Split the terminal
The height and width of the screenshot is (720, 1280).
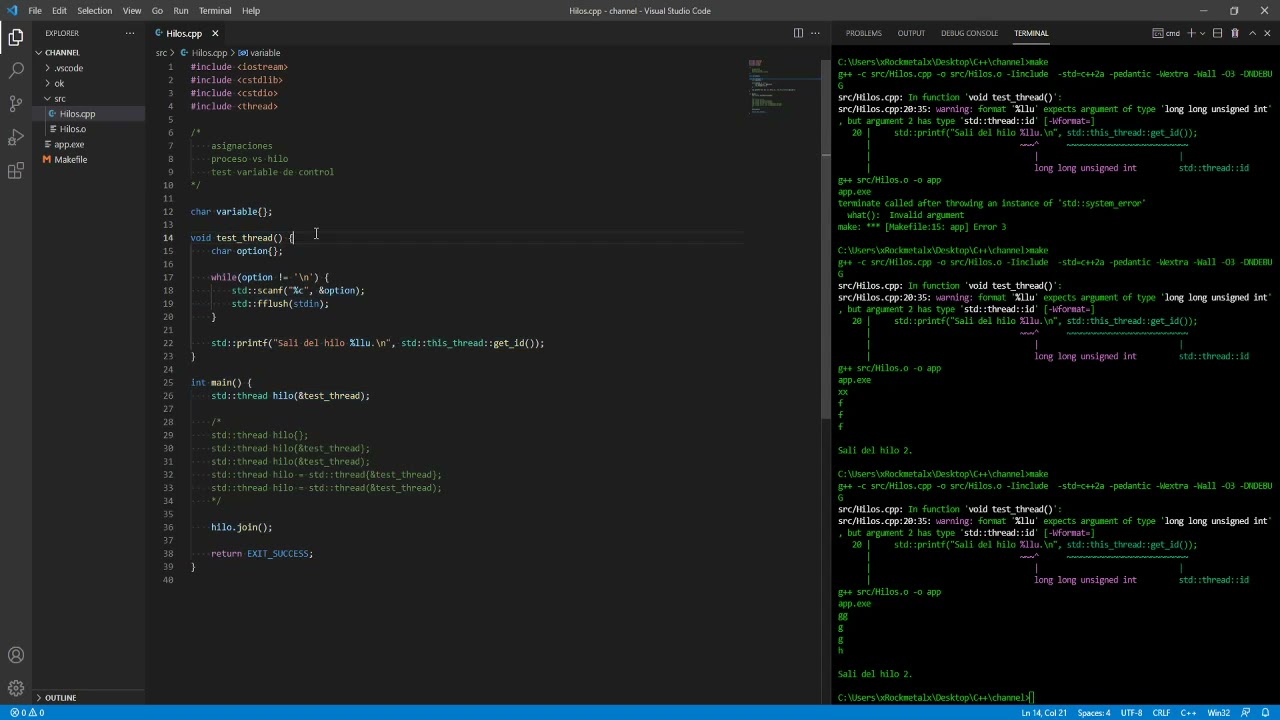point(1217,33)
